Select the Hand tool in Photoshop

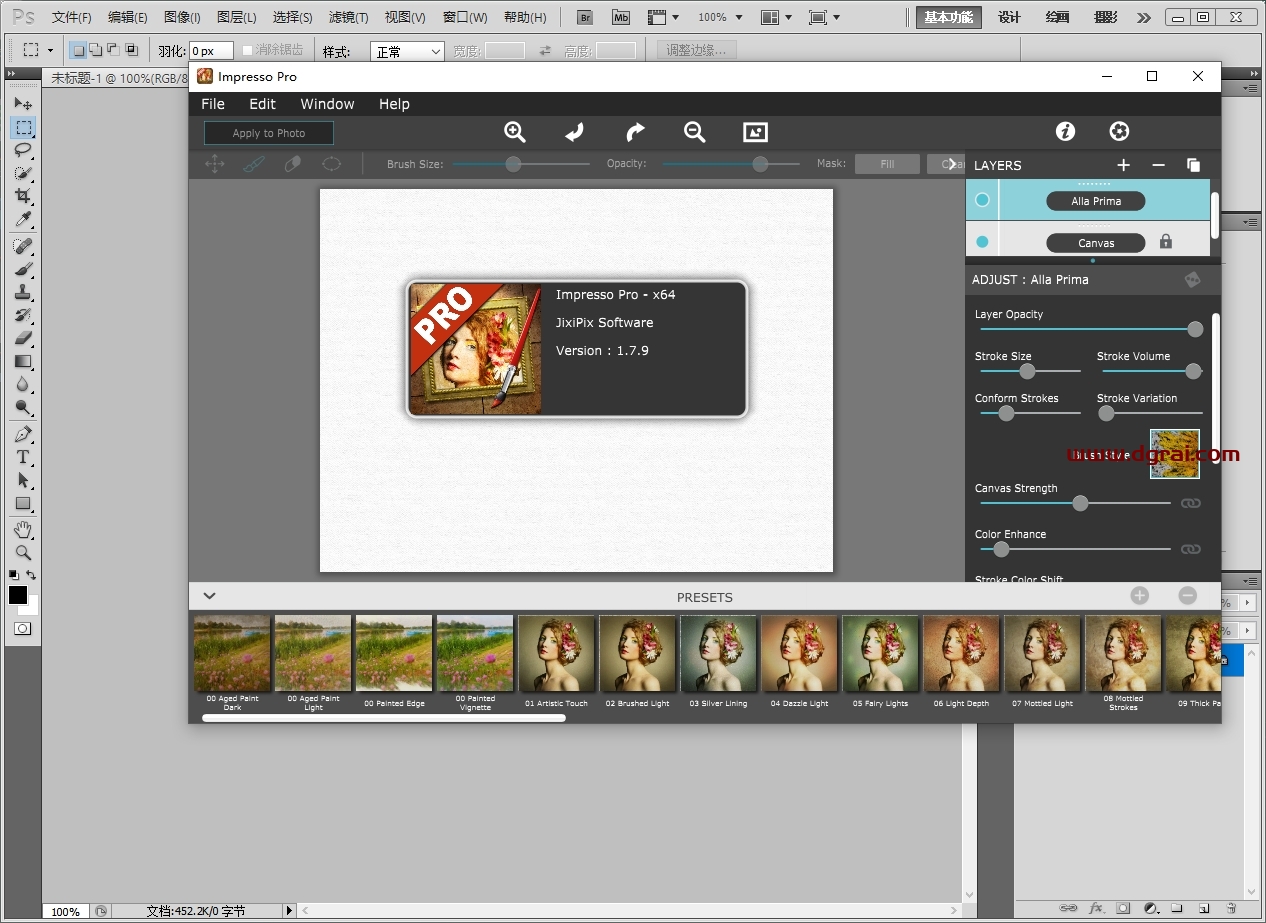[23, 529]
